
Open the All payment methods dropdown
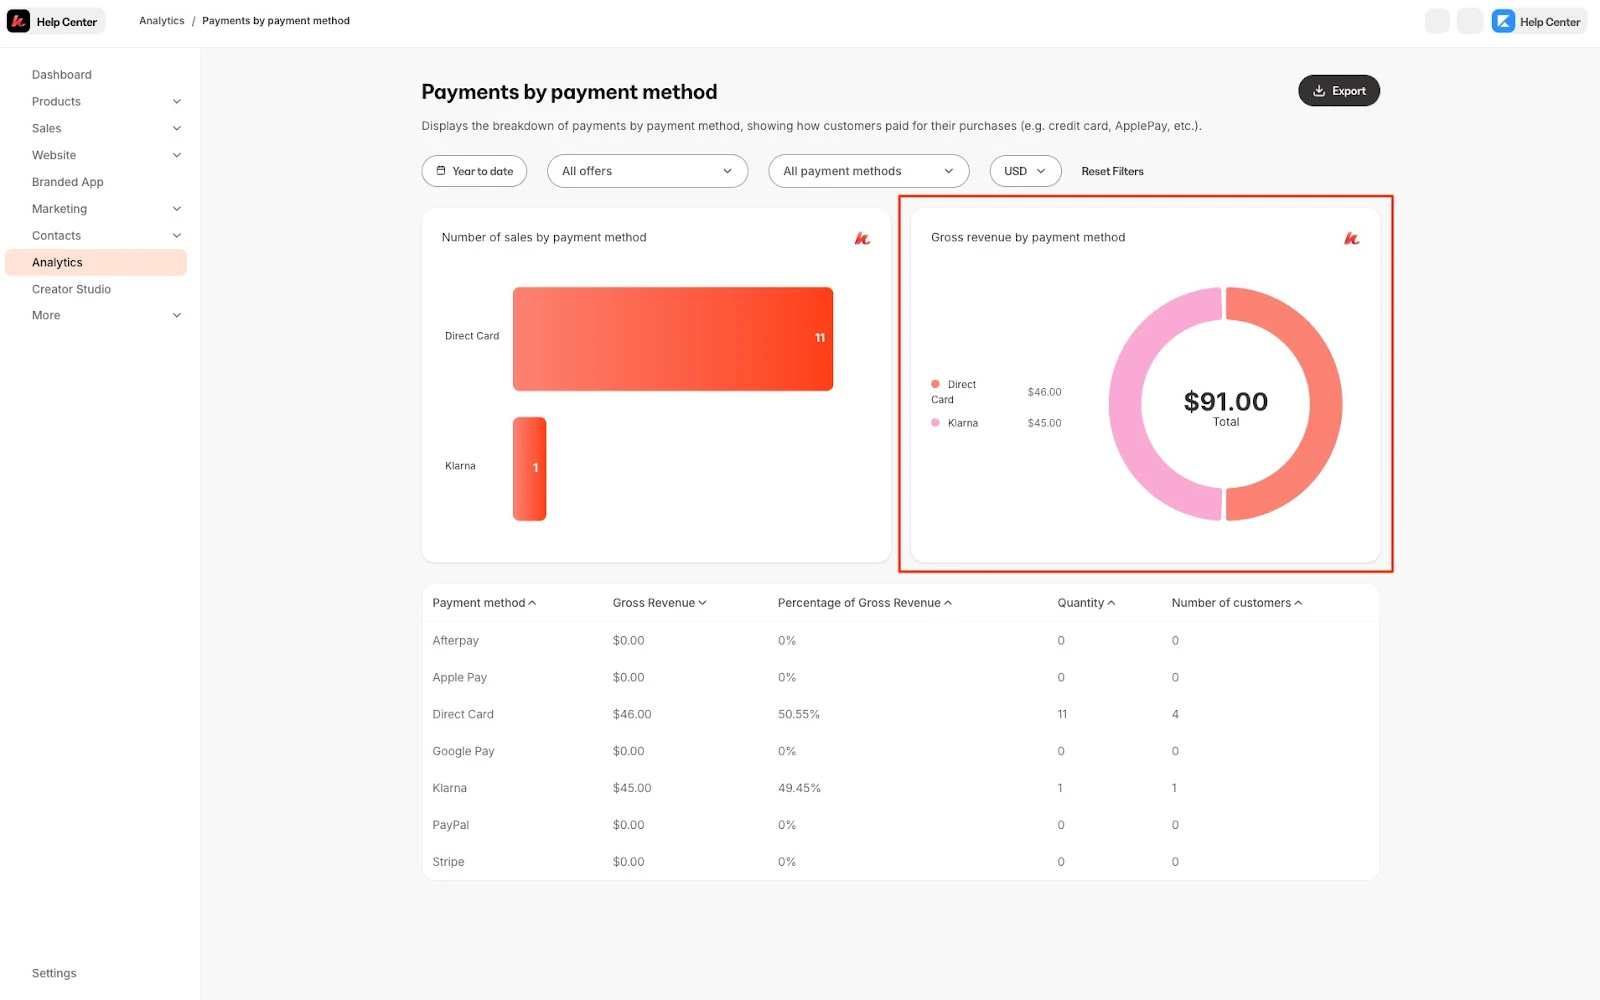[x=867, y=171]
